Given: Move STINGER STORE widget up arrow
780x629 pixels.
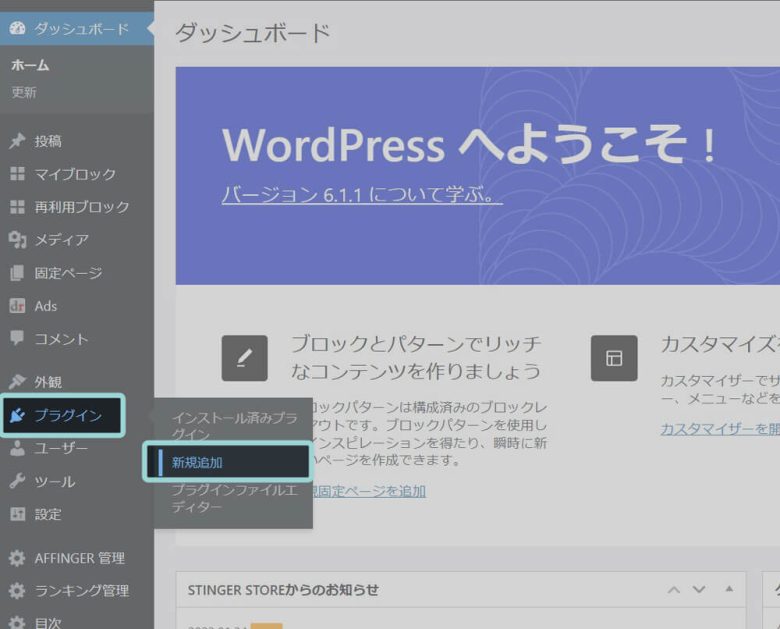Looking at the screenshot, I should coord(674,590).
